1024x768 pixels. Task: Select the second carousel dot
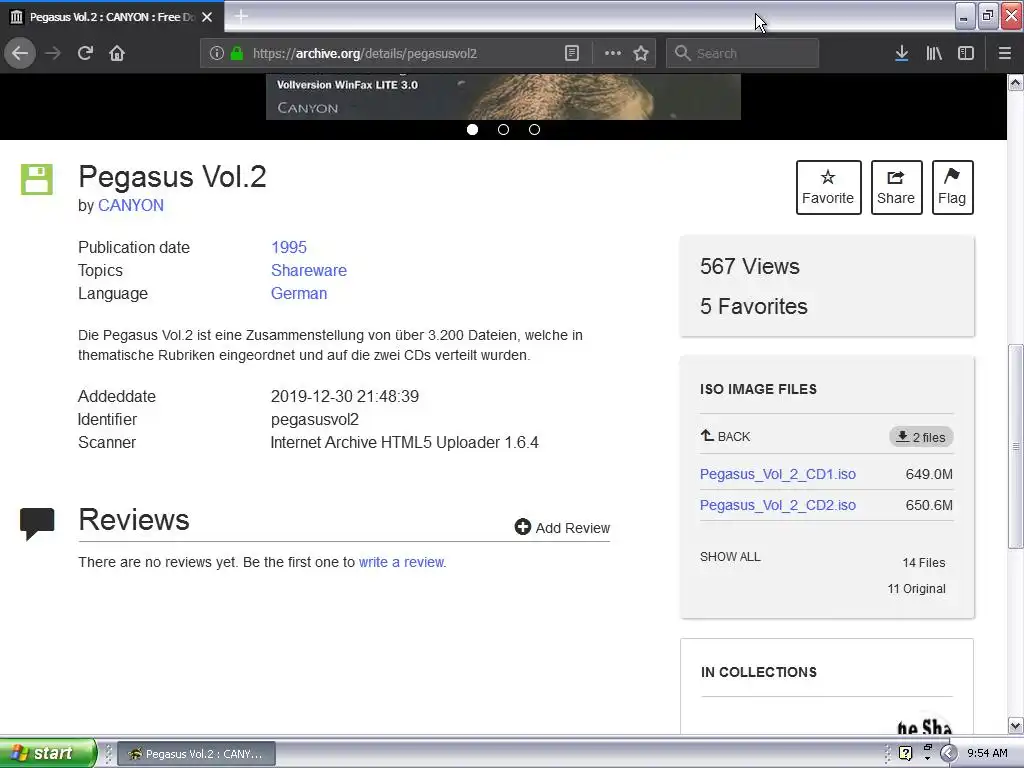tap(503, 129)
